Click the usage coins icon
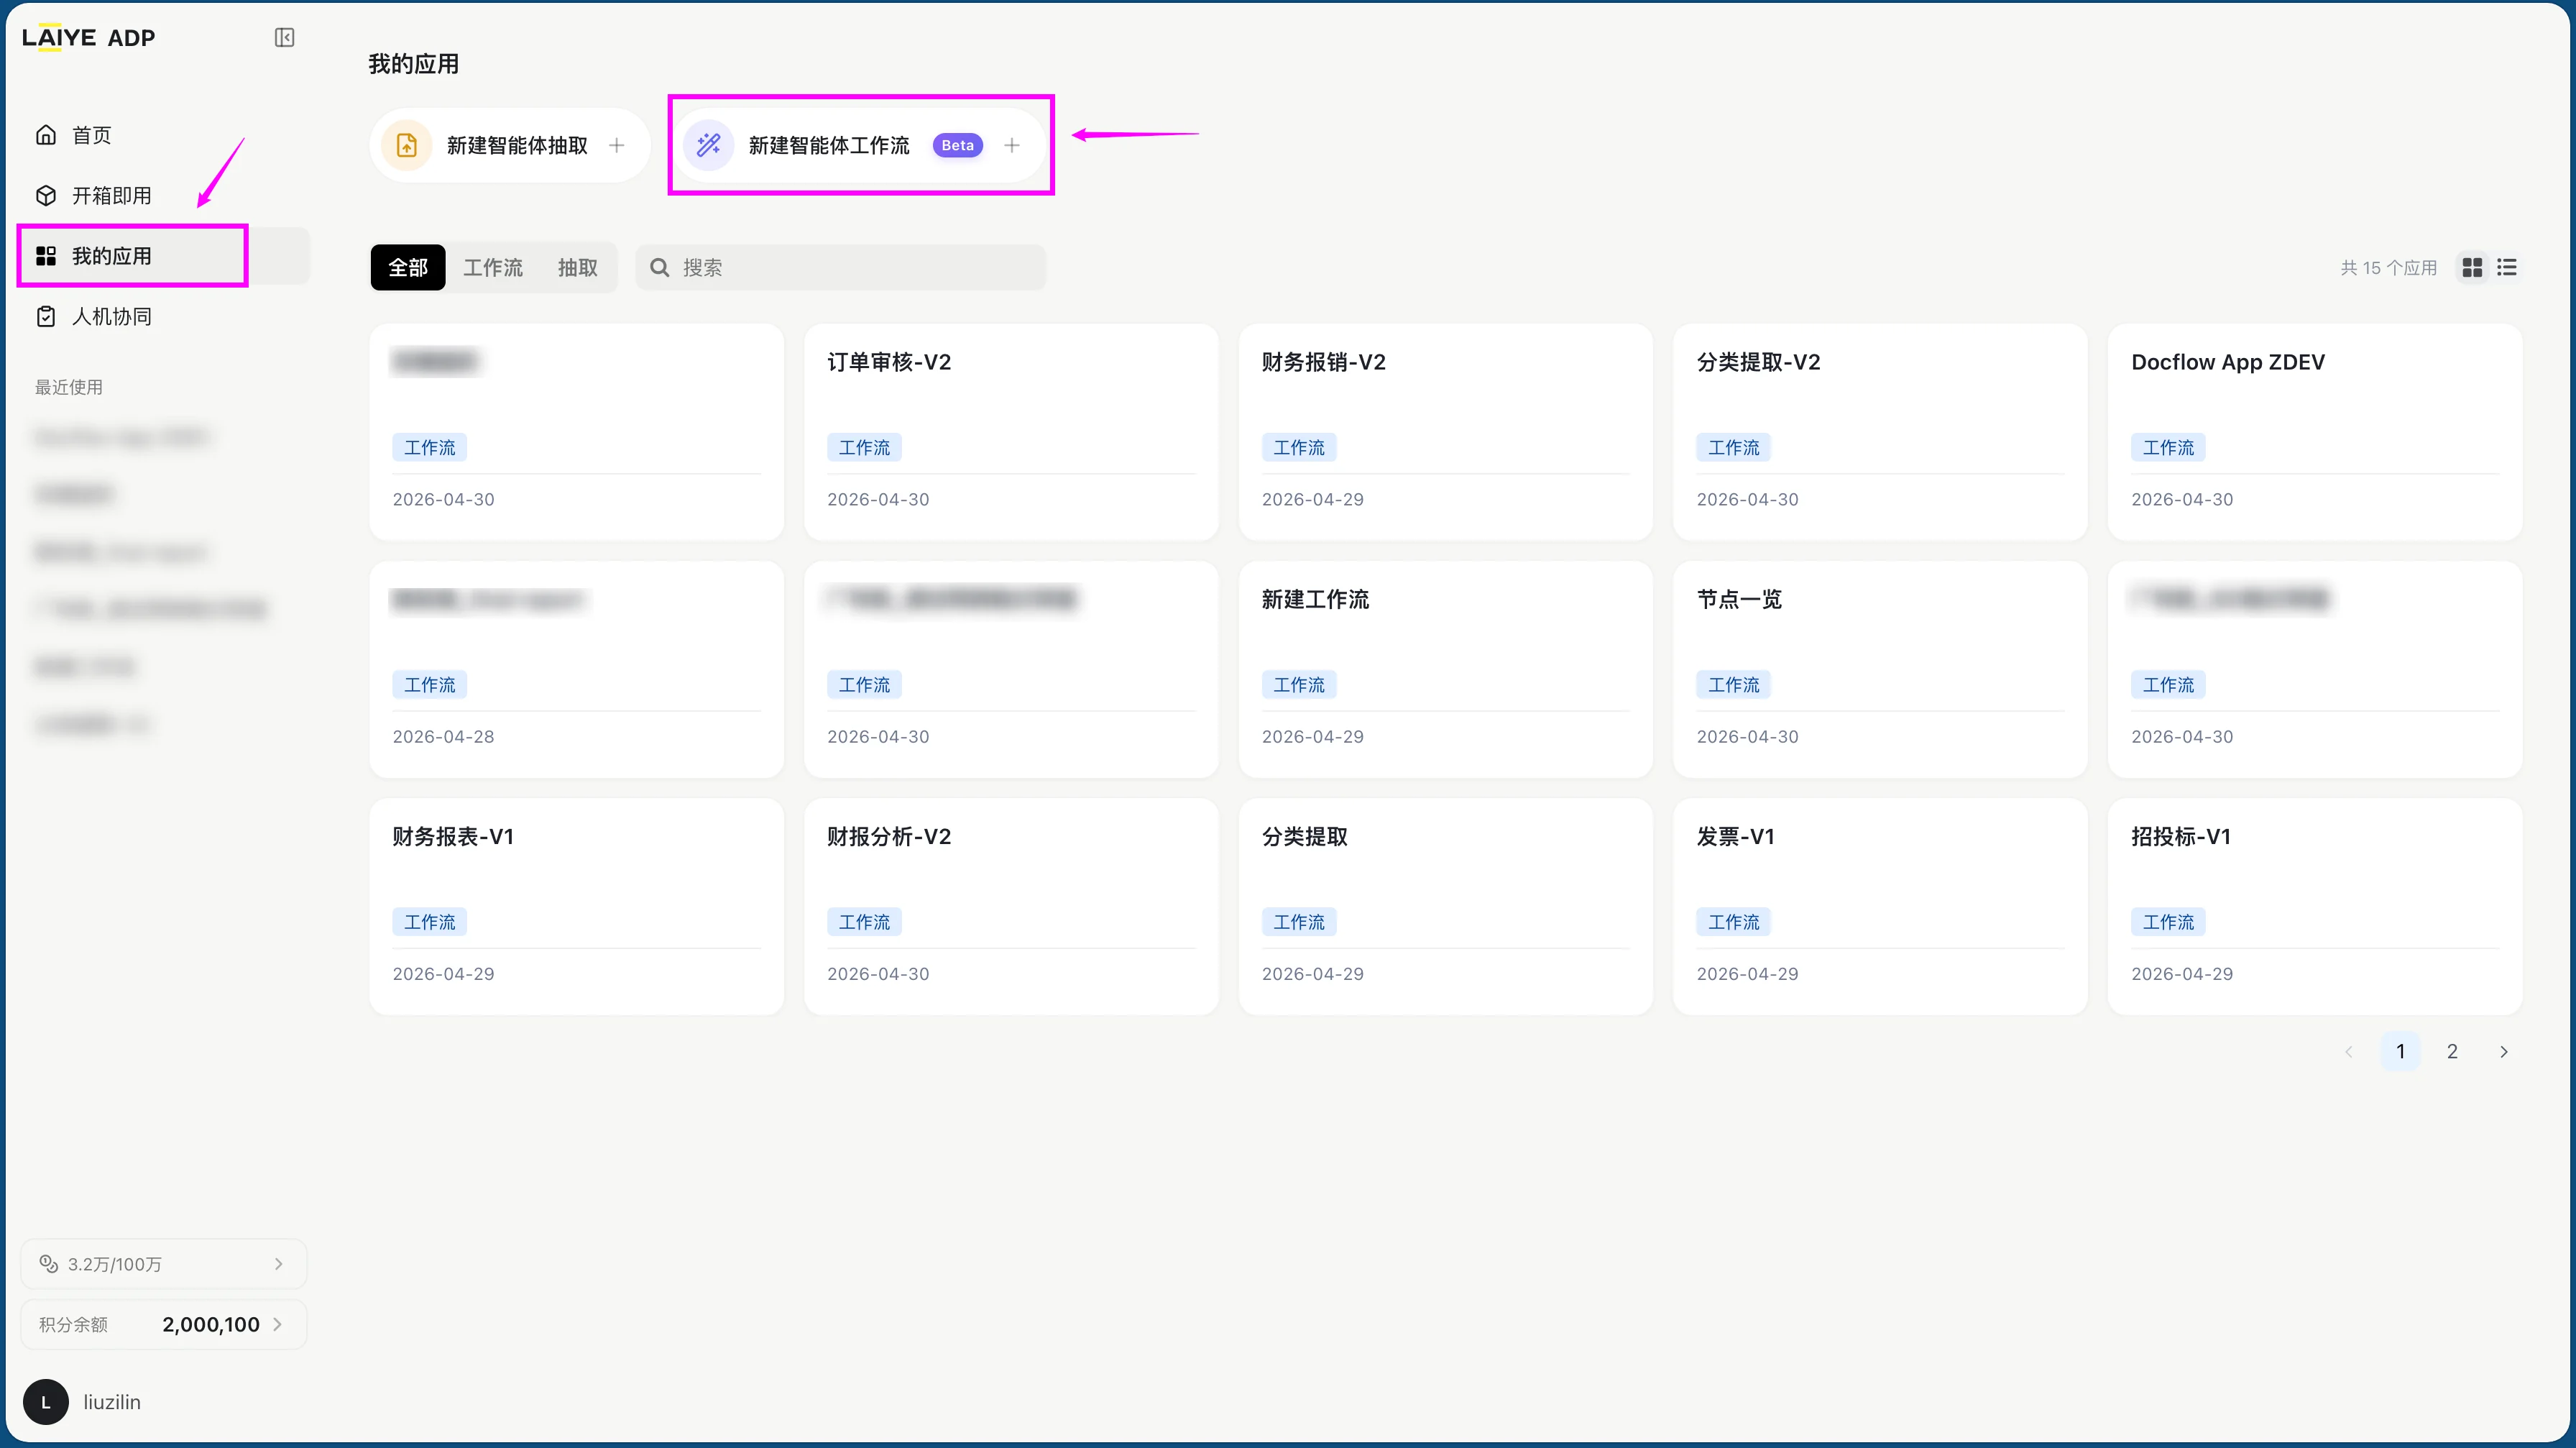 (48, 1264)
